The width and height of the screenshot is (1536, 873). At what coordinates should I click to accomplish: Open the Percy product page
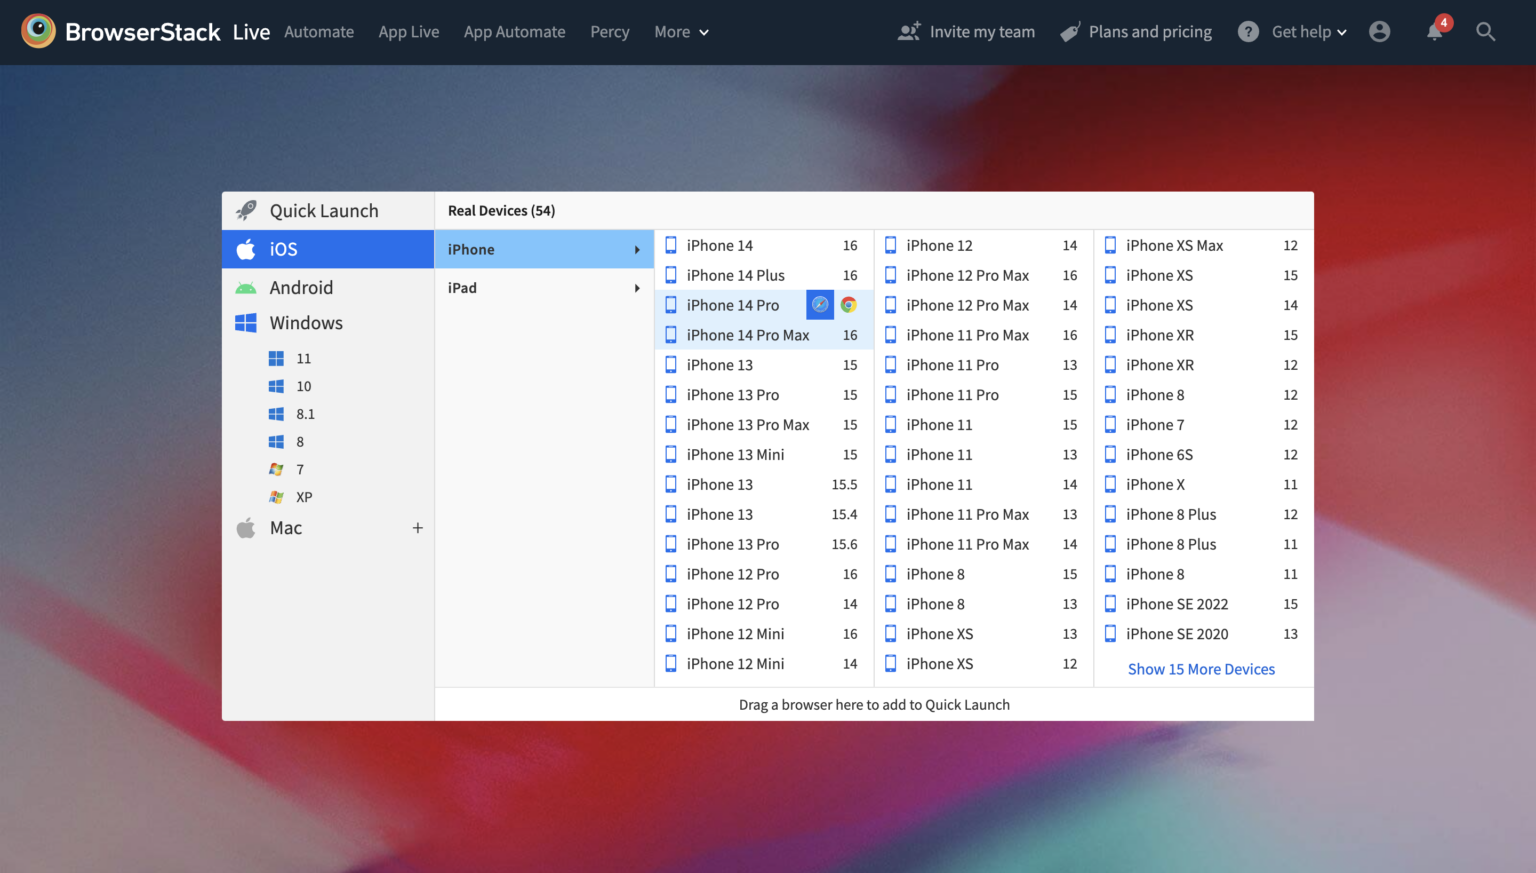click(x=610, y=31)
